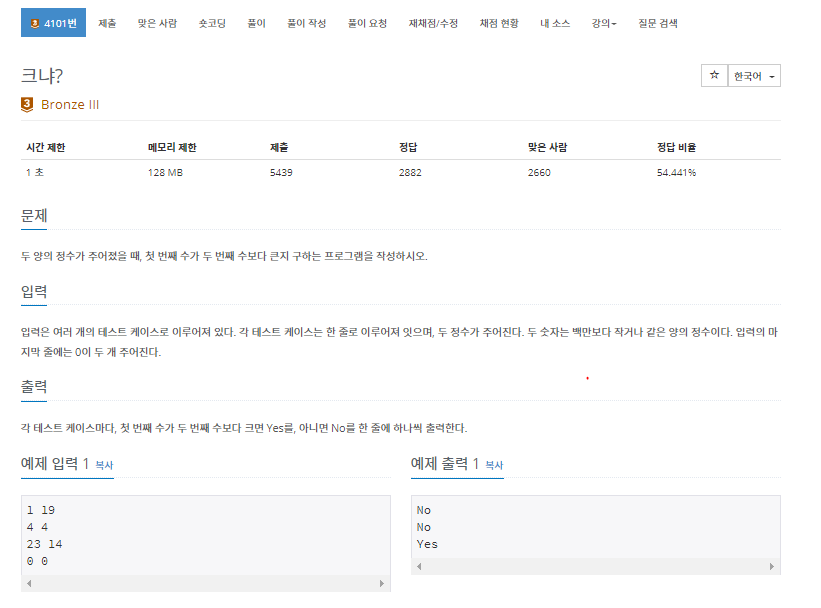The image size is (821, 608).
Task: Click the correct answers value 2882
Action: click(410, 172)
